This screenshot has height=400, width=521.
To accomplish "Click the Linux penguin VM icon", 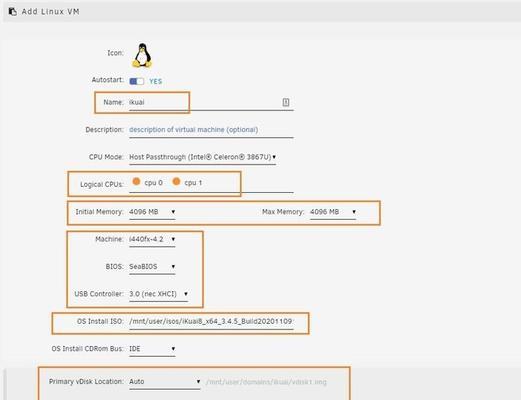I will pyautogui.click(x=142, y=55).
